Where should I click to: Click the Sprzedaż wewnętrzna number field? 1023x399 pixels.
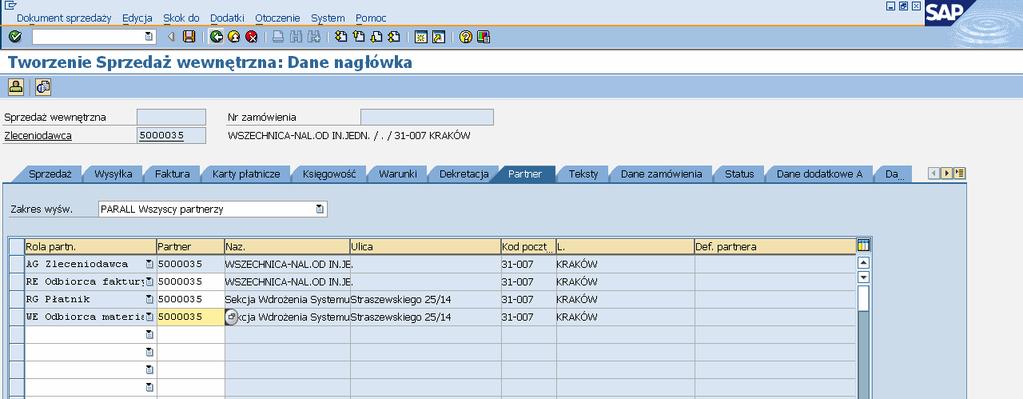pyautogui.click(x=171, y=117)
